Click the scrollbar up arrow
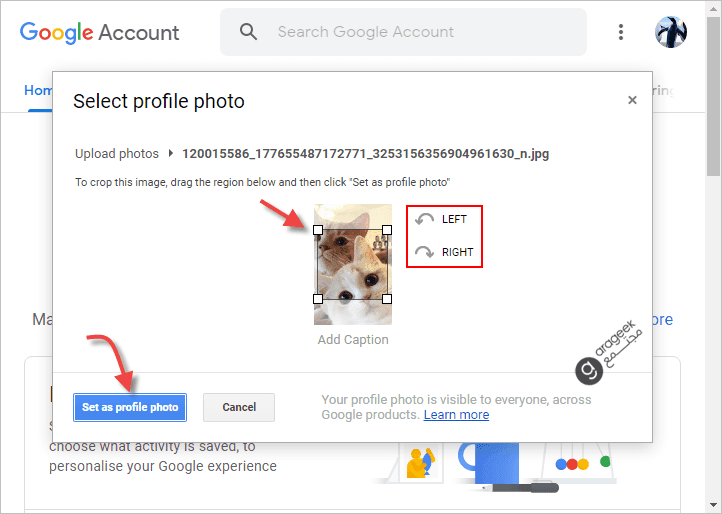This screenshot has height=514, width=722. point(713,8)
